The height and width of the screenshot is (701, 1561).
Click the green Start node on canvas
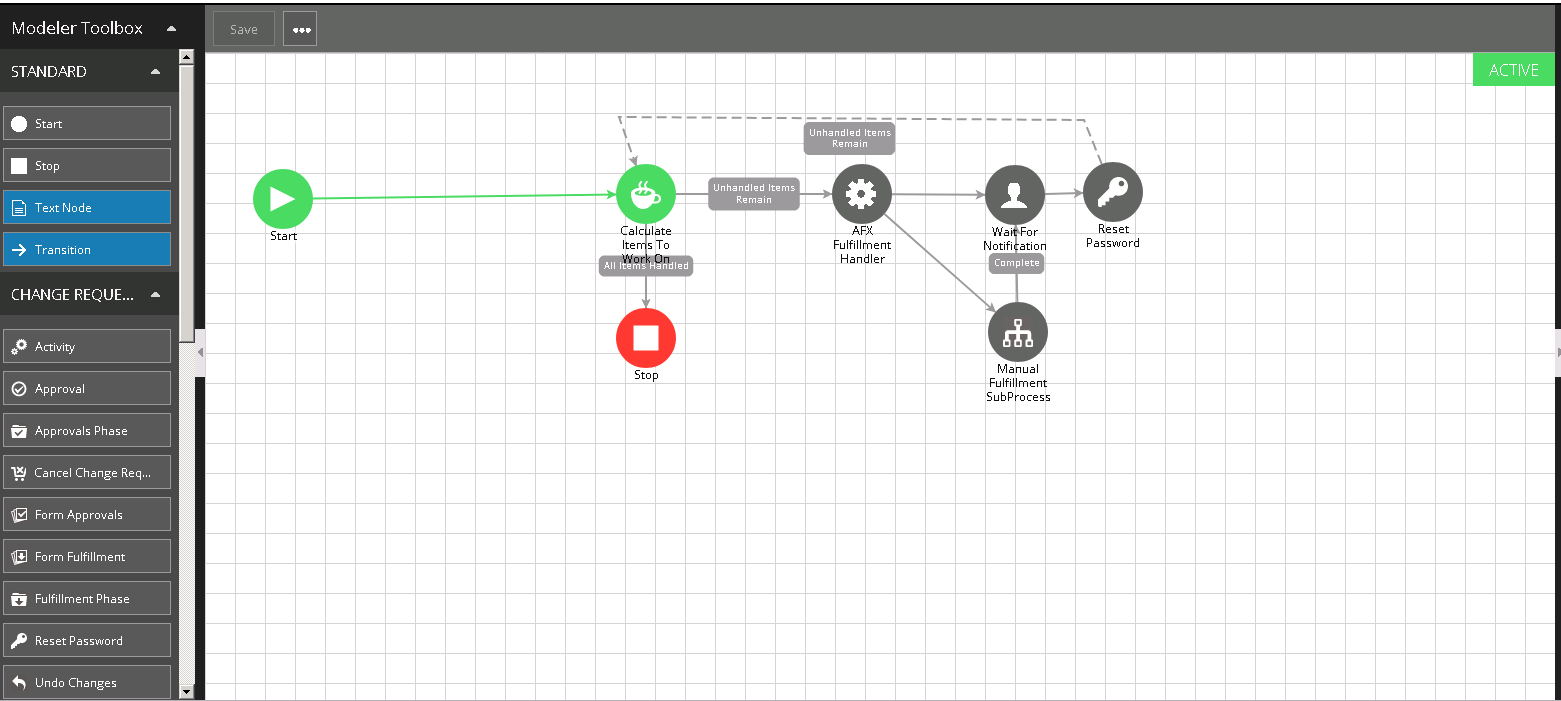tap(283, 199)
